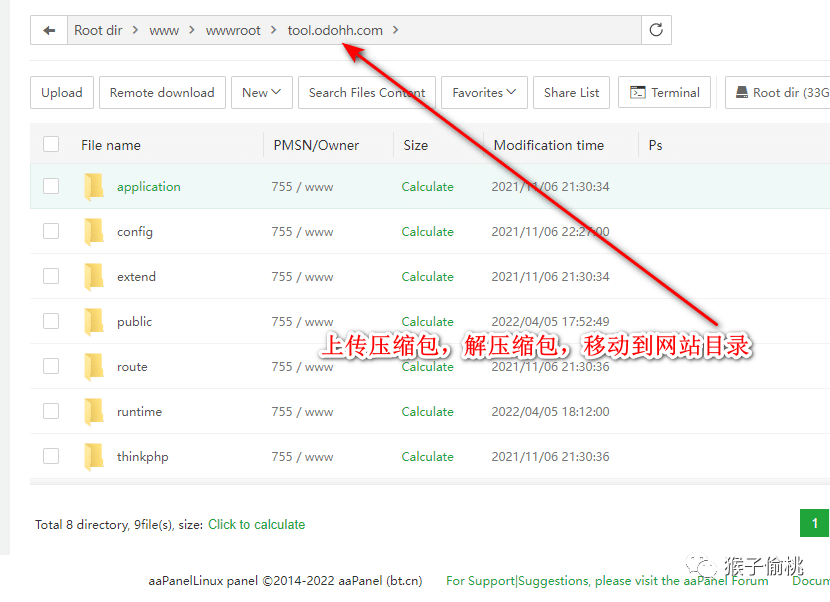Click page number 1 in pagination
The height and width of the screenshot is (602, 830).
click(814, 523)
